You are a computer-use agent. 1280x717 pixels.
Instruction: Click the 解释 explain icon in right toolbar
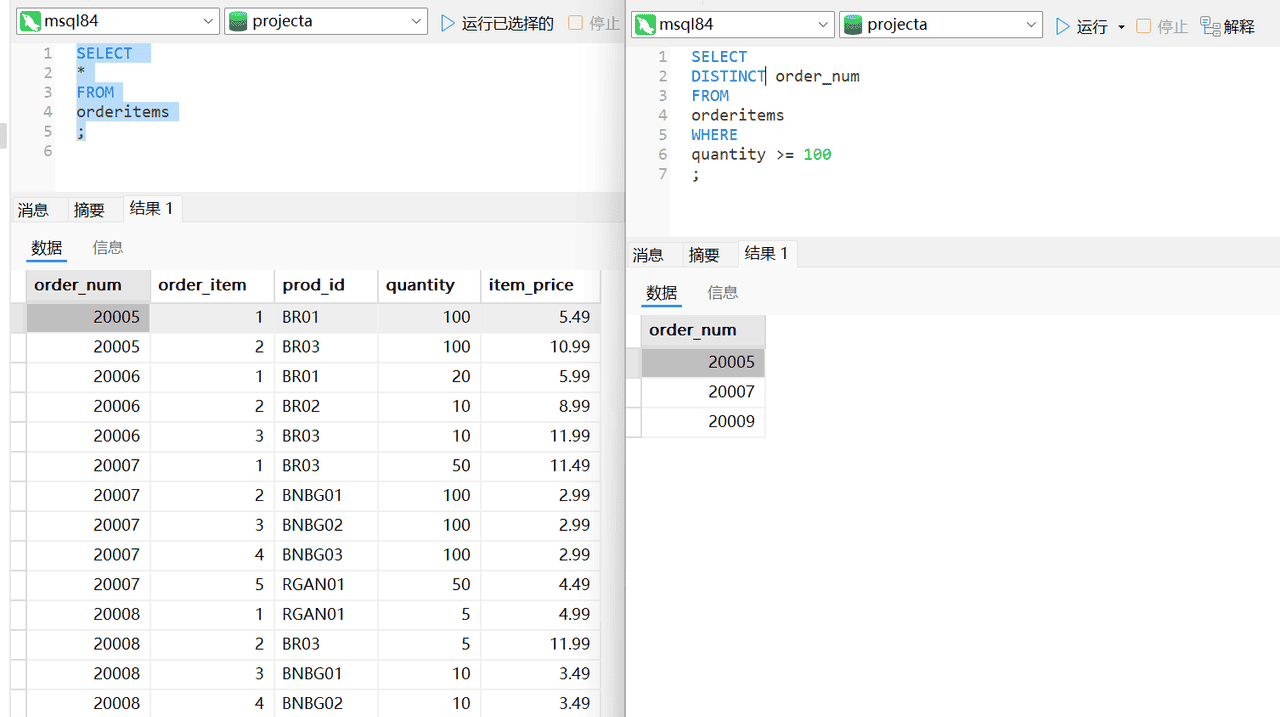point(1210,27)
